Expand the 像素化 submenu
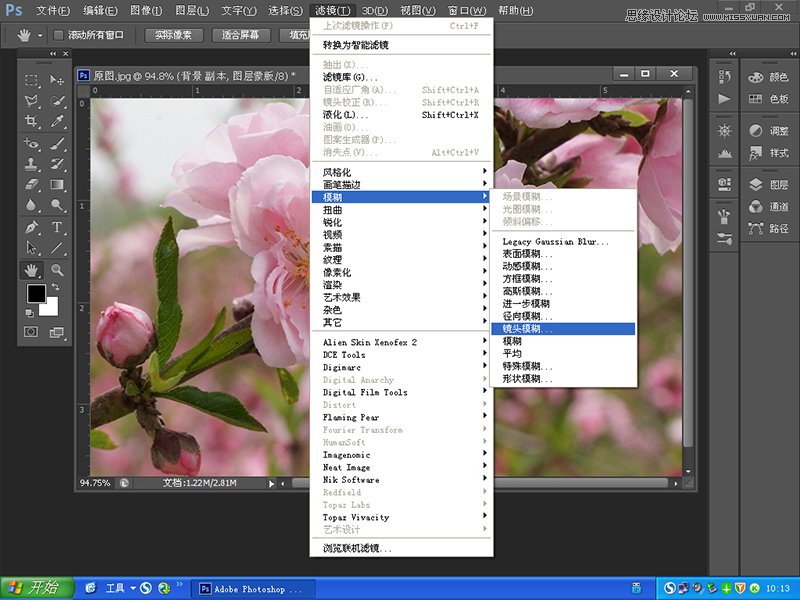 pos(402,272)
